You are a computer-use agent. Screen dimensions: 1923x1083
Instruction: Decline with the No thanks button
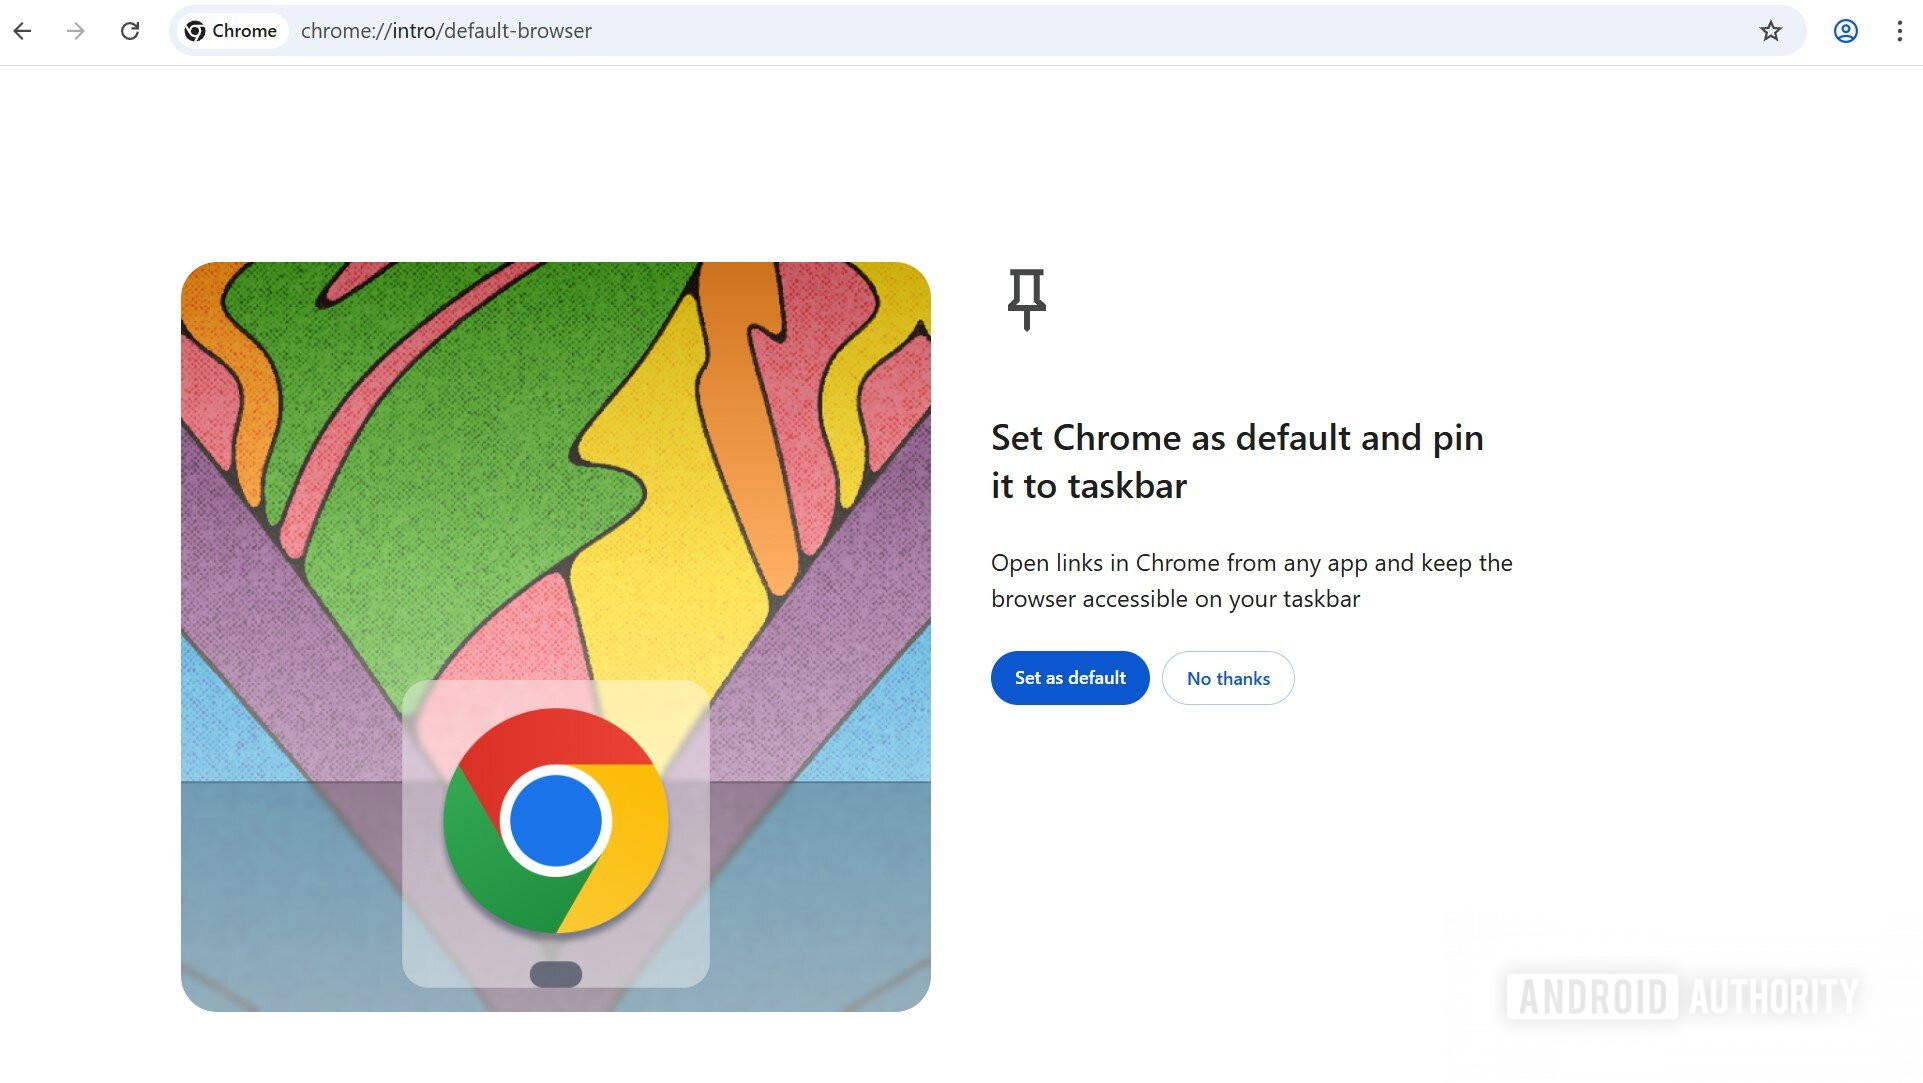pyautogui.click(x=1228, y=678)
